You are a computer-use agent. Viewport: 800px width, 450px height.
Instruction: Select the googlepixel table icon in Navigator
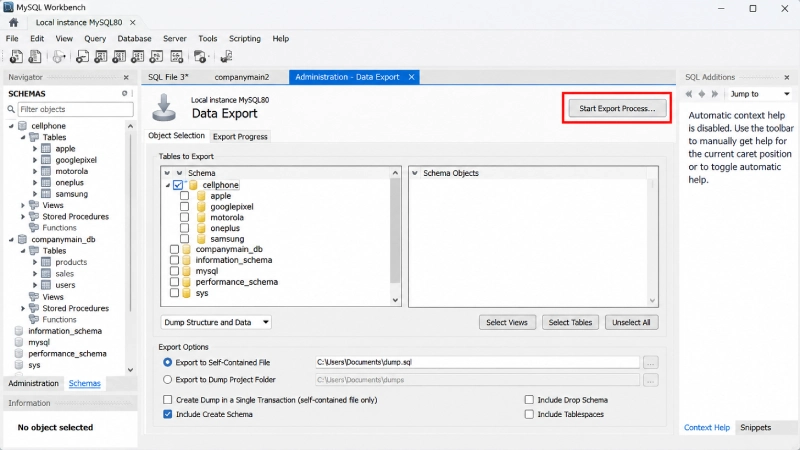coord(46,160)
